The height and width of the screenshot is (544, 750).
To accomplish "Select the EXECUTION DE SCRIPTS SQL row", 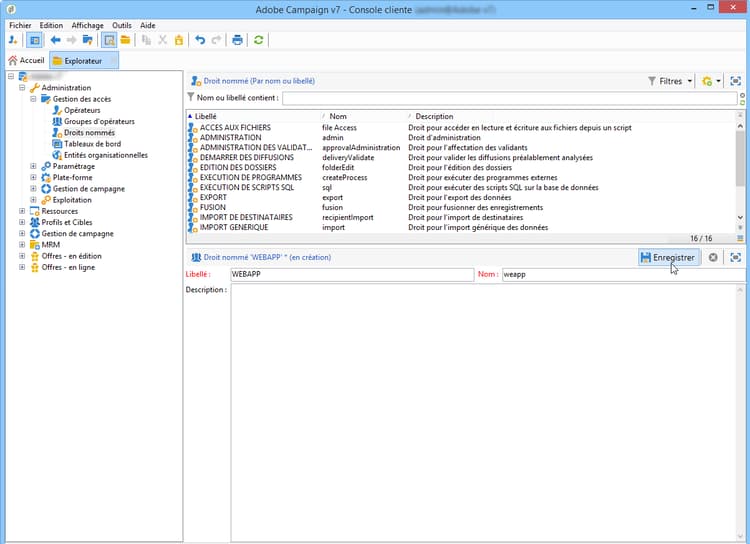I will 461,188.
